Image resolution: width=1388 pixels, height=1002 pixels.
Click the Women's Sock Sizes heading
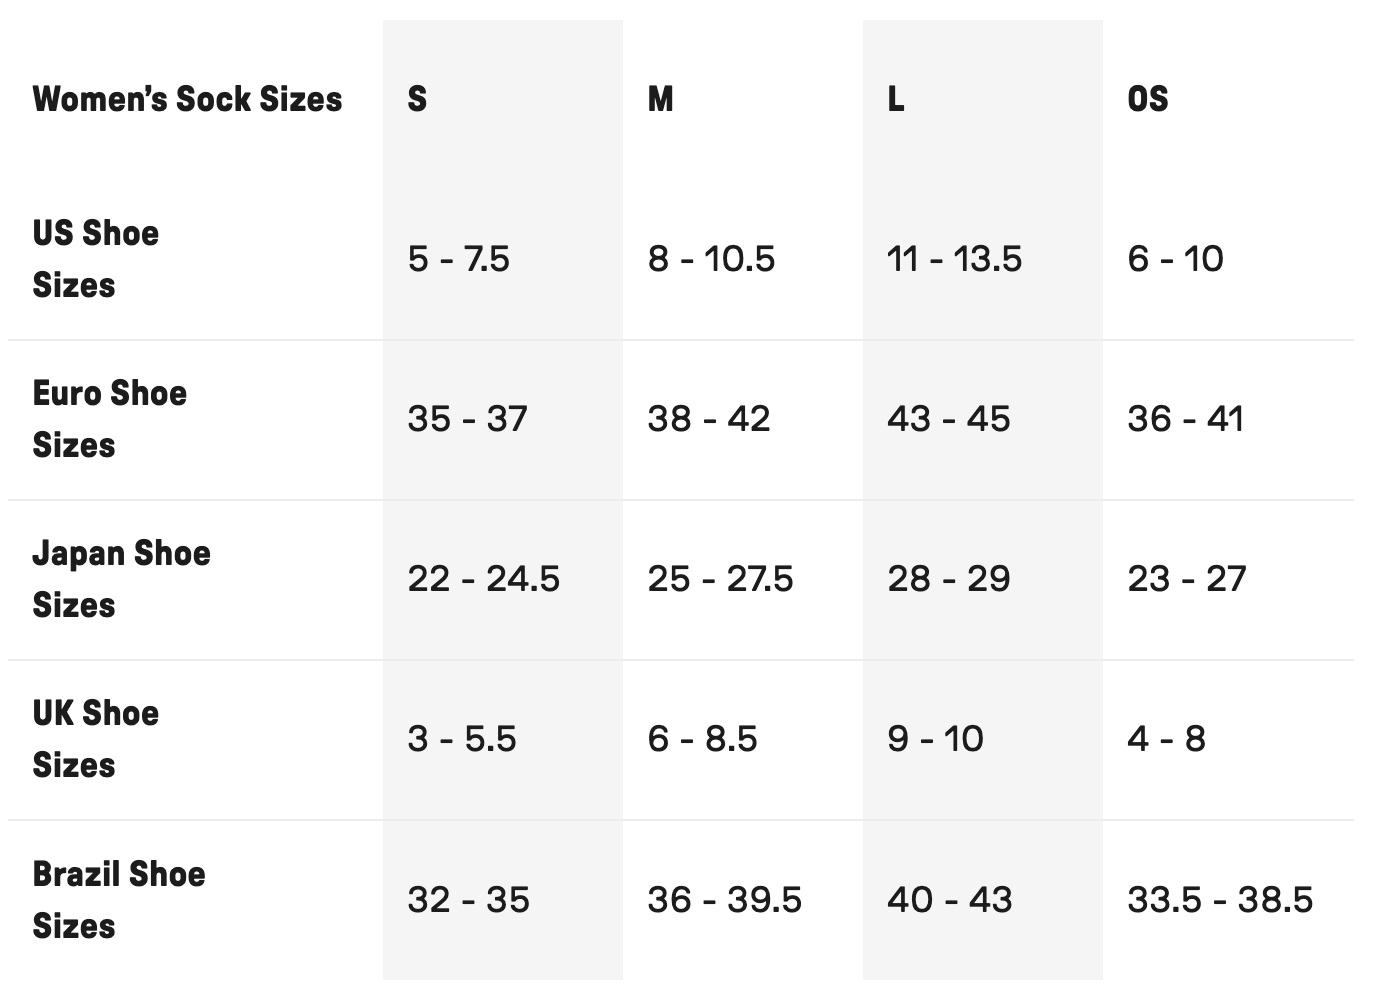pos(187,99)
